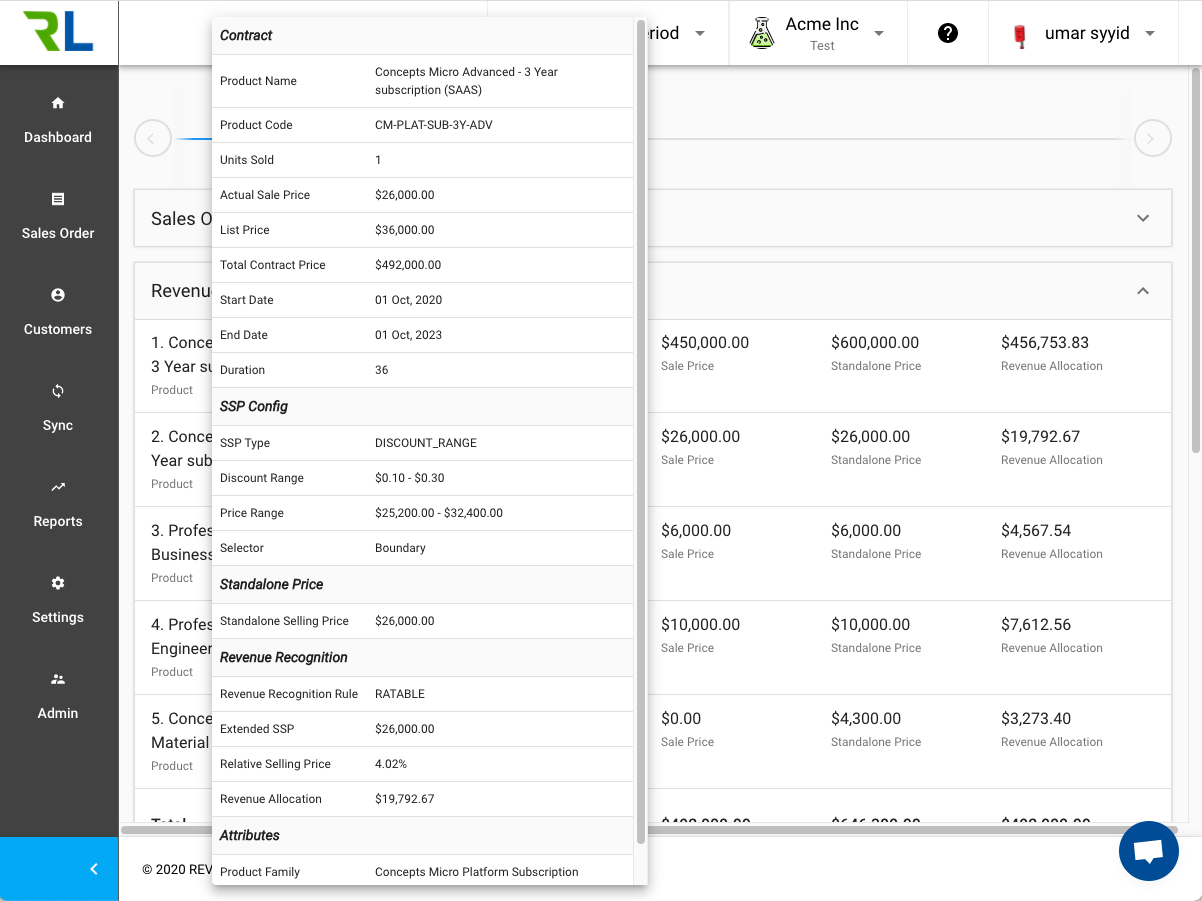
Task: Click Total Contract Price $492,000.00
Action: point(408,265)
